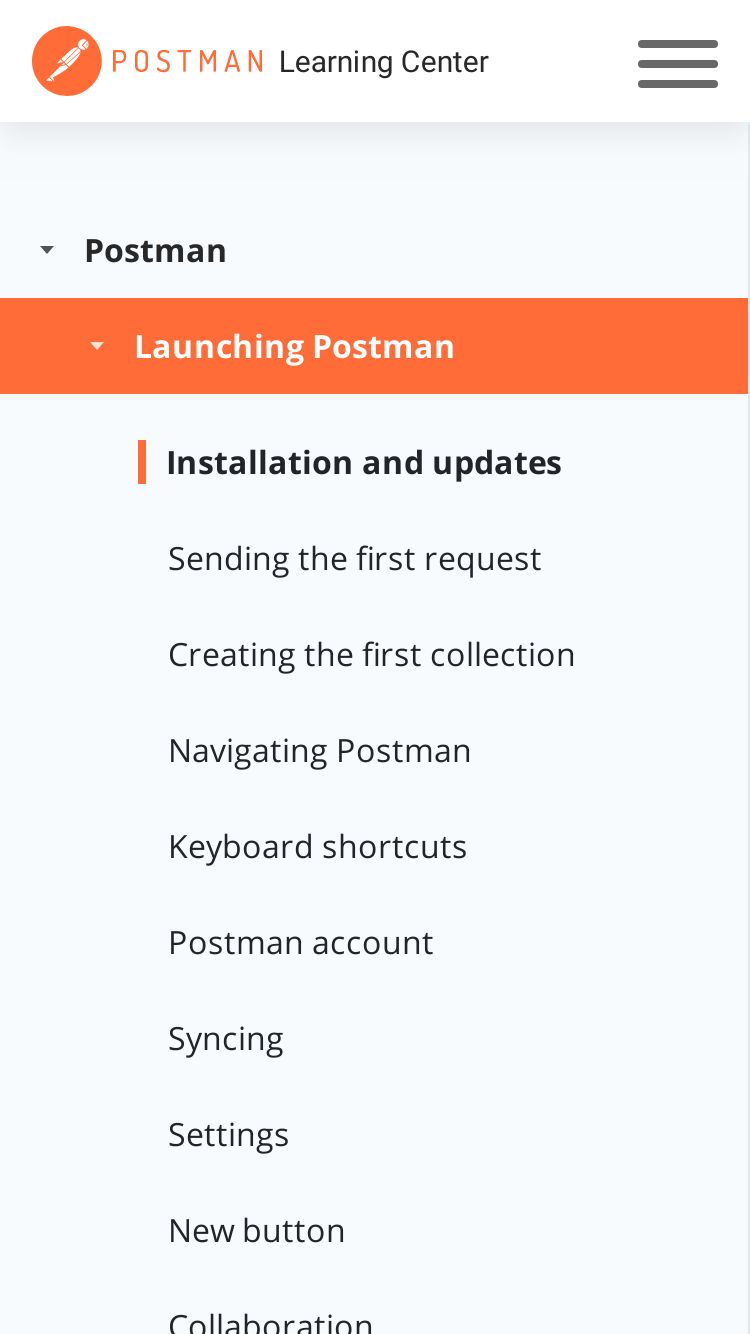The image size is (750, 1334).
Task: Click empty orange area of Launching Postman row
Action: 600,346
